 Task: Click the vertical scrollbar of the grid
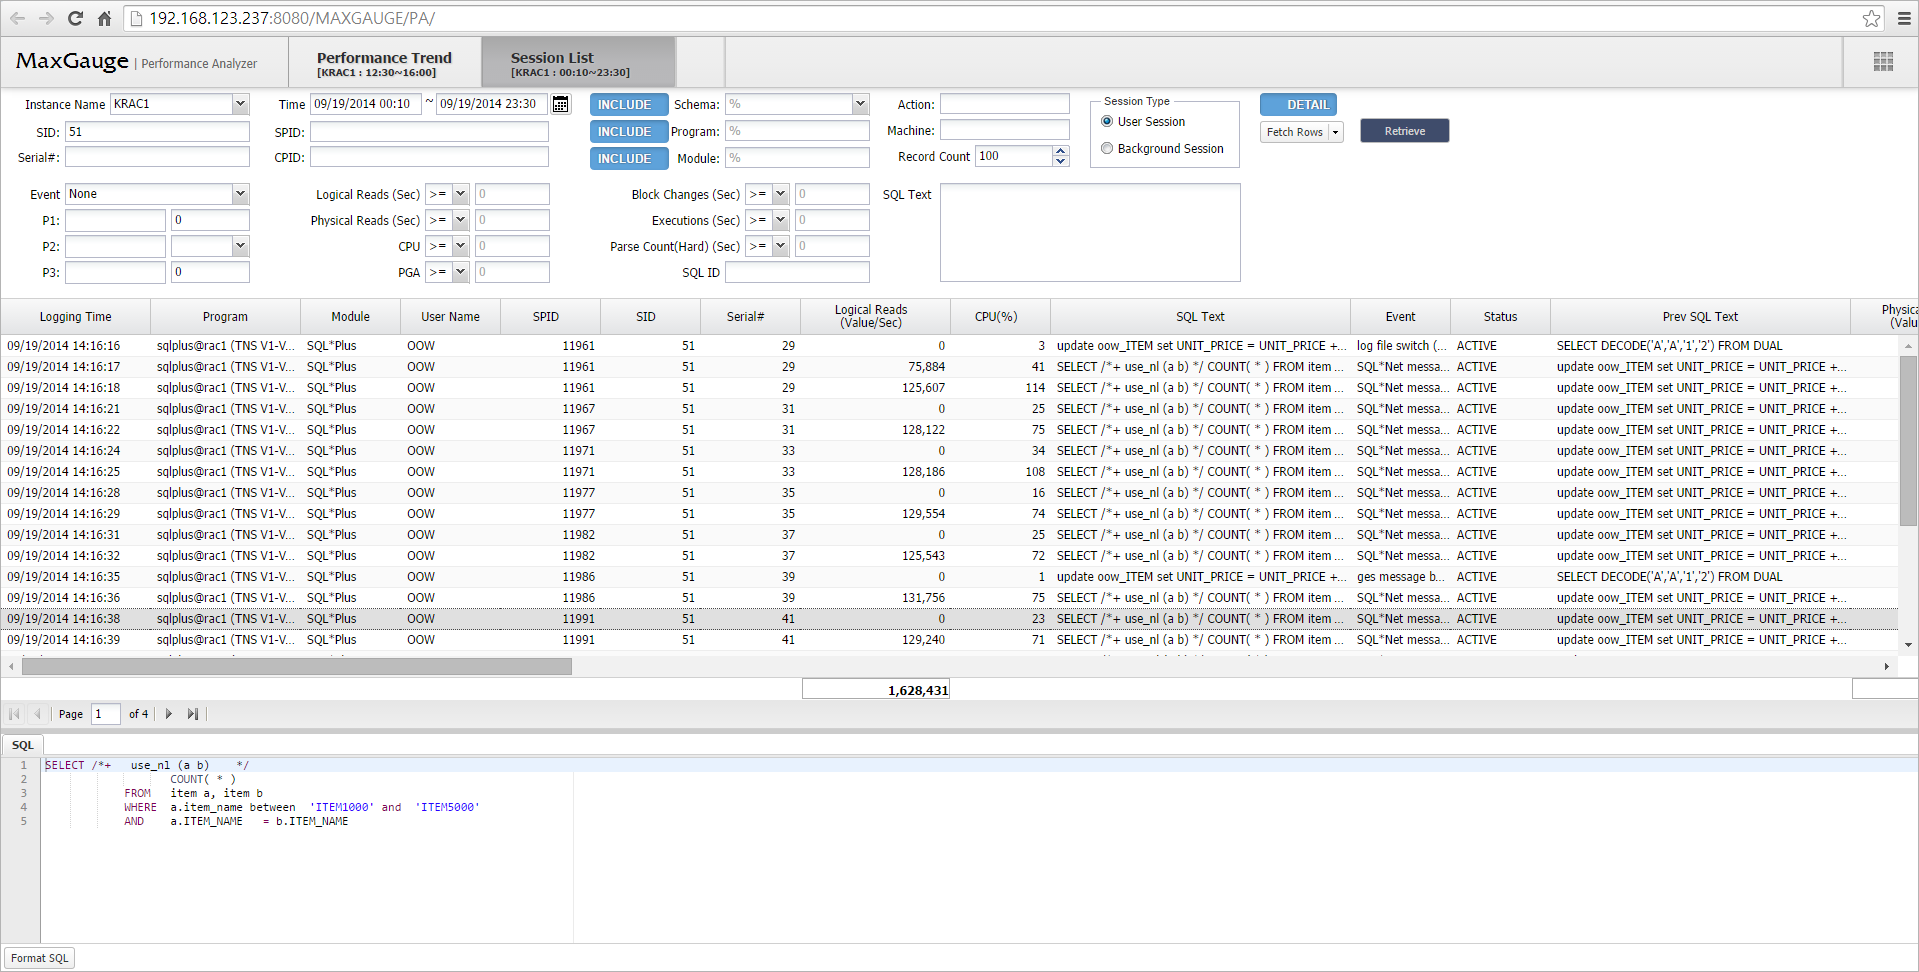pyautogui.click(x=1908, y=440)
